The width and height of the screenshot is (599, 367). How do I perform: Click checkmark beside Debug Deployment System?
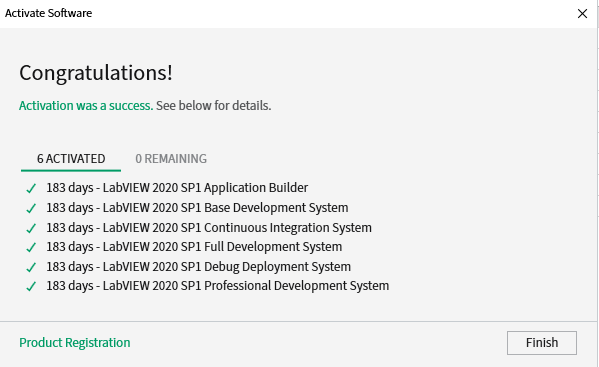coord(31,267)
